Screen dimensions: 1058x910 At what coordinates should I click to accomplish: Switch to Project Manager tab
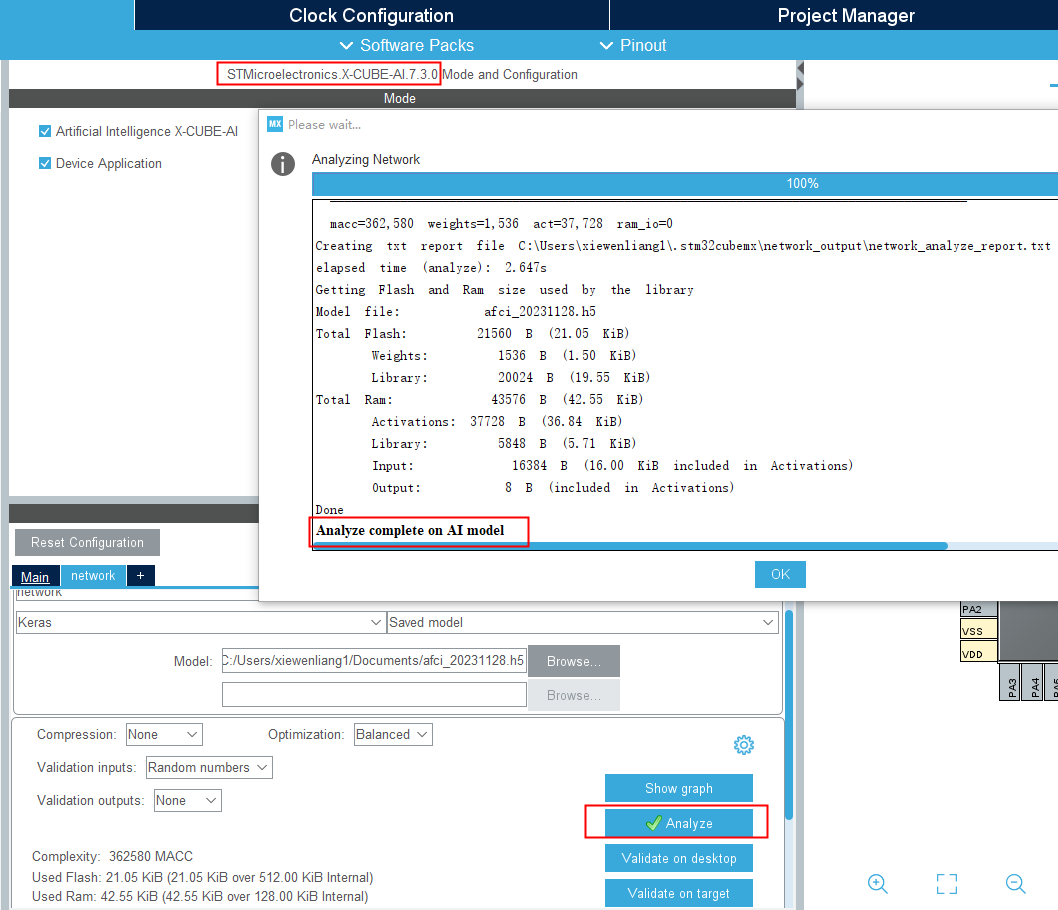[834, 15]
